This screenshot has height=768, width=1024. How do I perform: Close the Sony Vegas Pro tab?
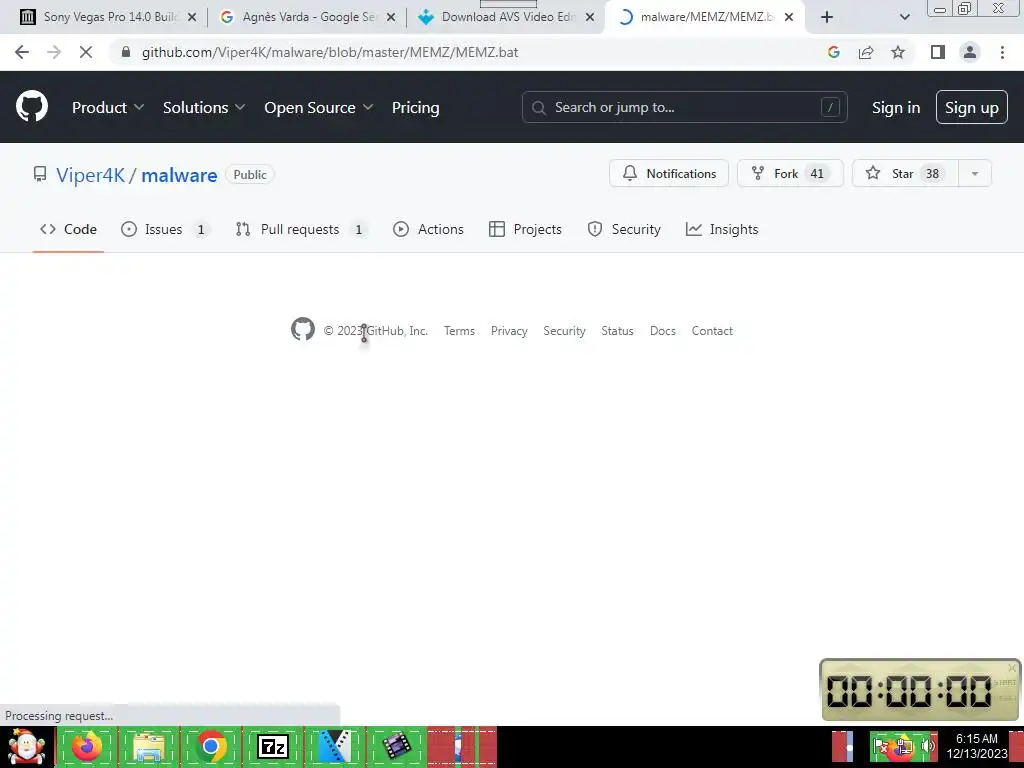(x=192, y=17)
